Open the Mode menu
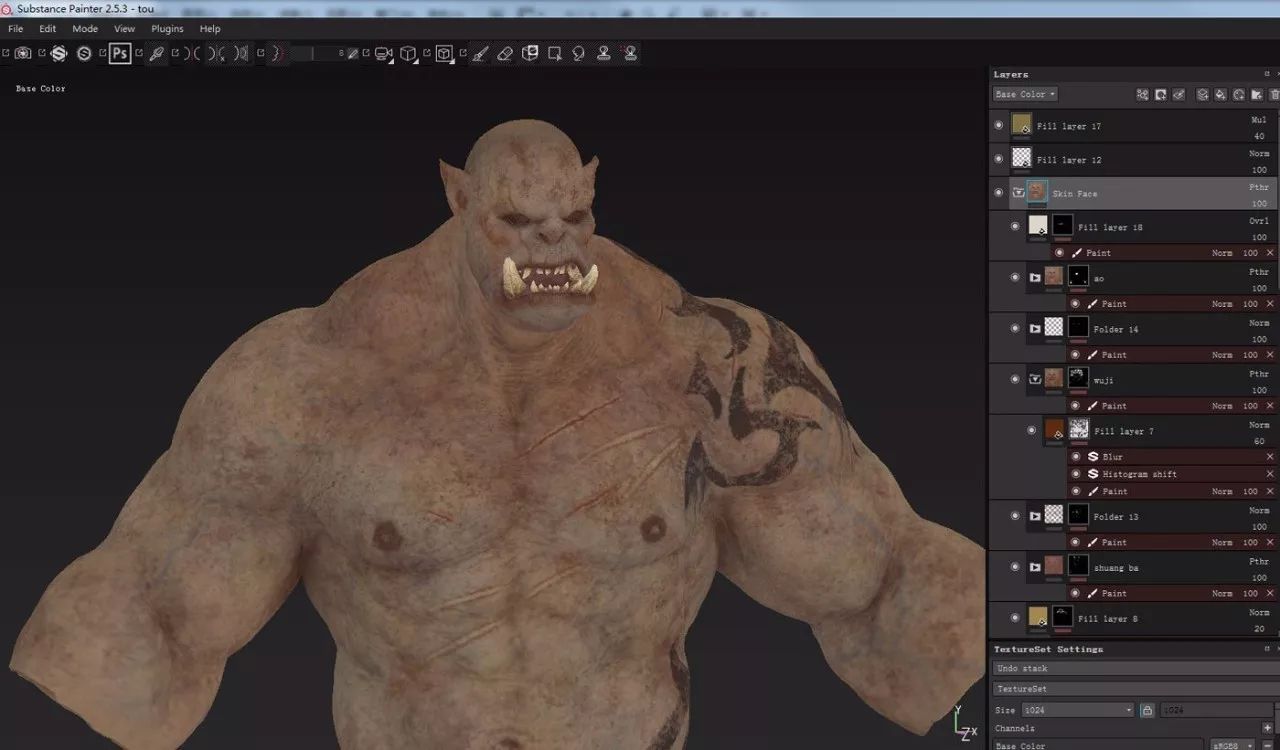This screenshot has height=750, width=1280. 85,29
